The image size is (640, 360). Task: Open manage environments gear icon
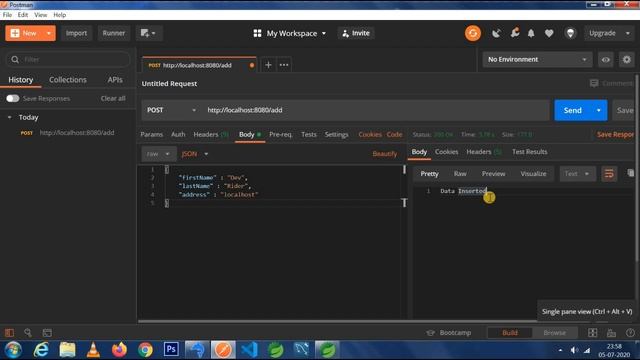pyautogui.click(x=627, y=60)
